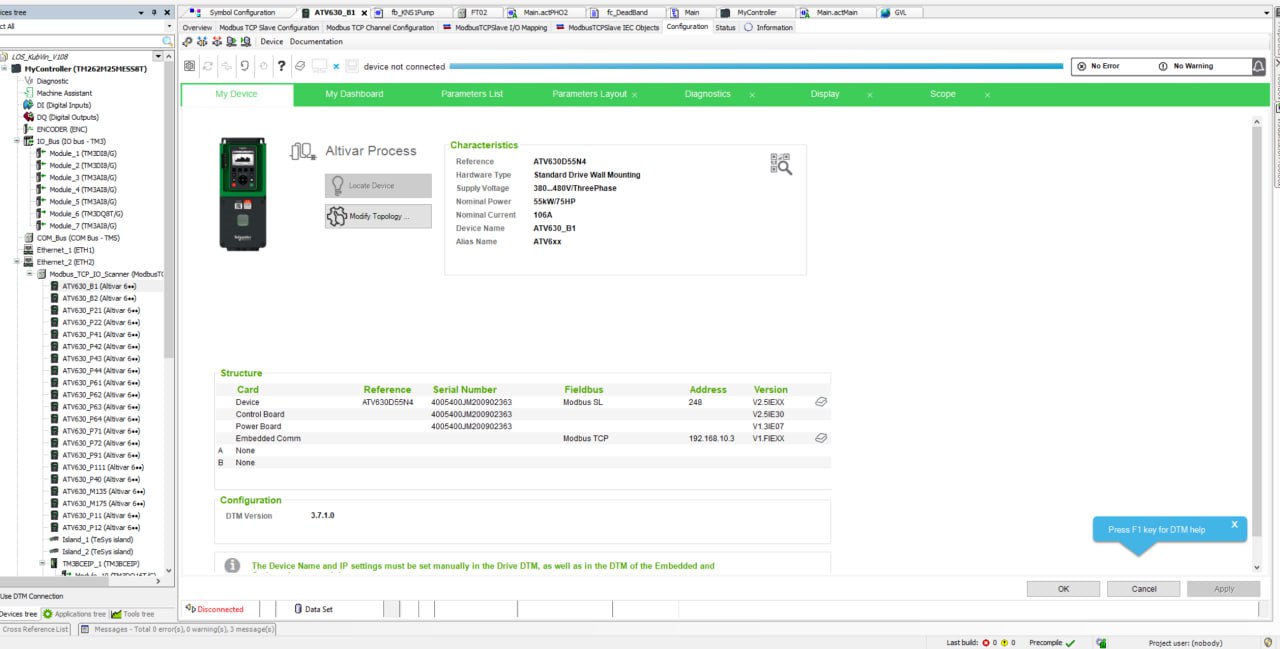Switch to Modbus TCP Slave Configuration tab
The height and width of the screenshot is (649, 1280).
268,27
